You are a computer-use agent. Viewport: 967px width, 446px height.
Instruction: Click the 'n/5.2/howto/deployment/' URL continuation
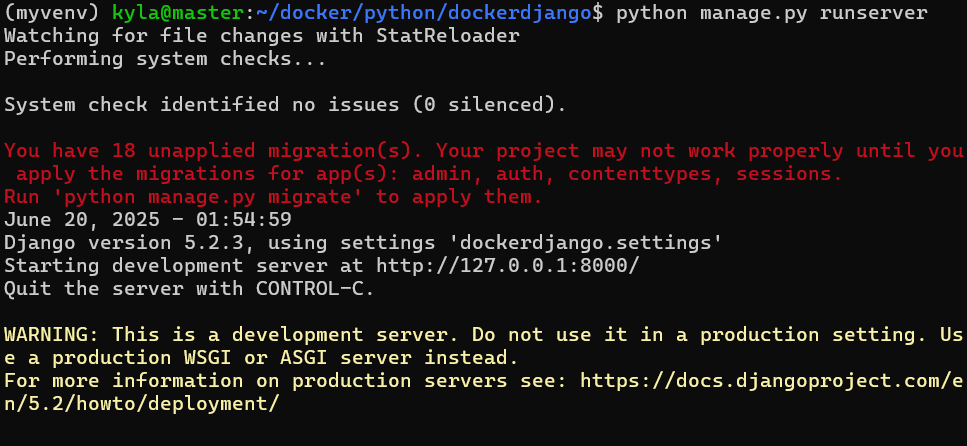tap(142, 405)
